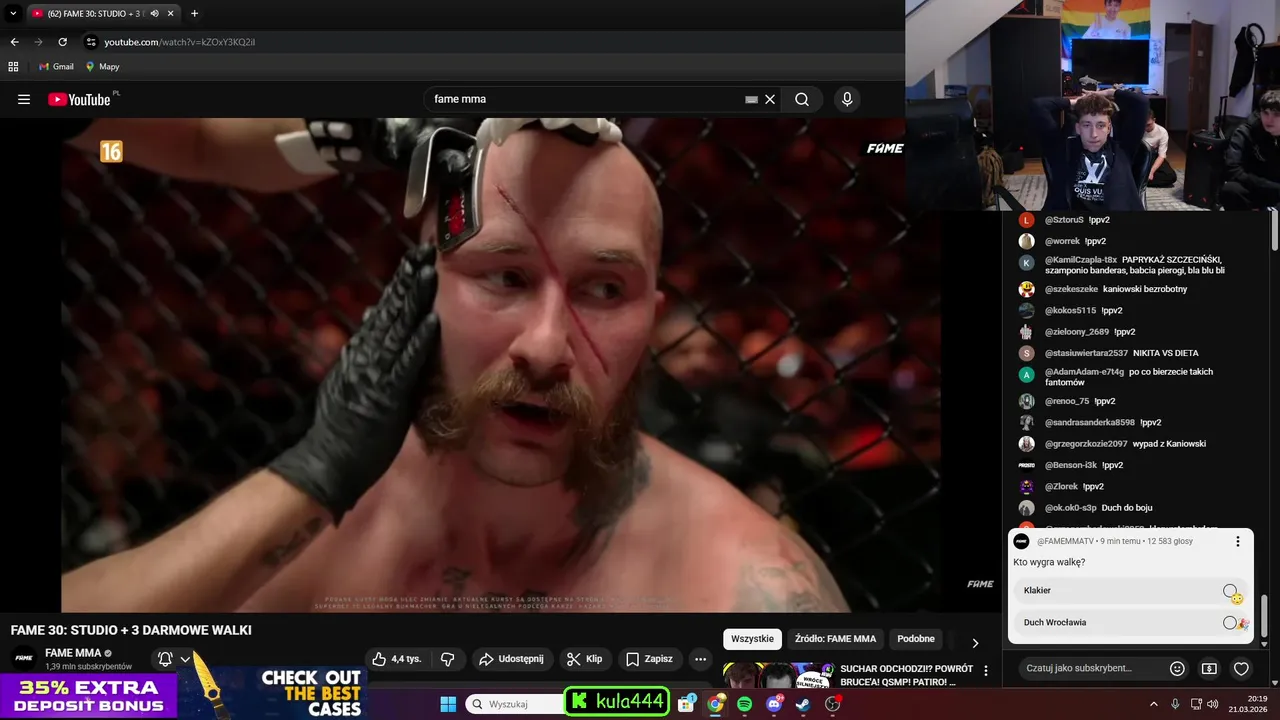Click the 'Czatuj jako subskrybent' chat input
Image resolution: width=1280 pixels, height=720 pixels.
pyautogui.click(x=1092, y=668)
